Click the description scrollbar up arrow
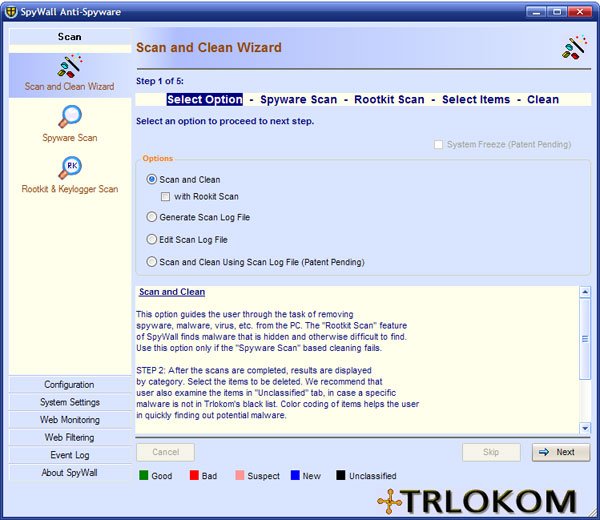Viewport: 600px width, 520px height. [585, 292]
